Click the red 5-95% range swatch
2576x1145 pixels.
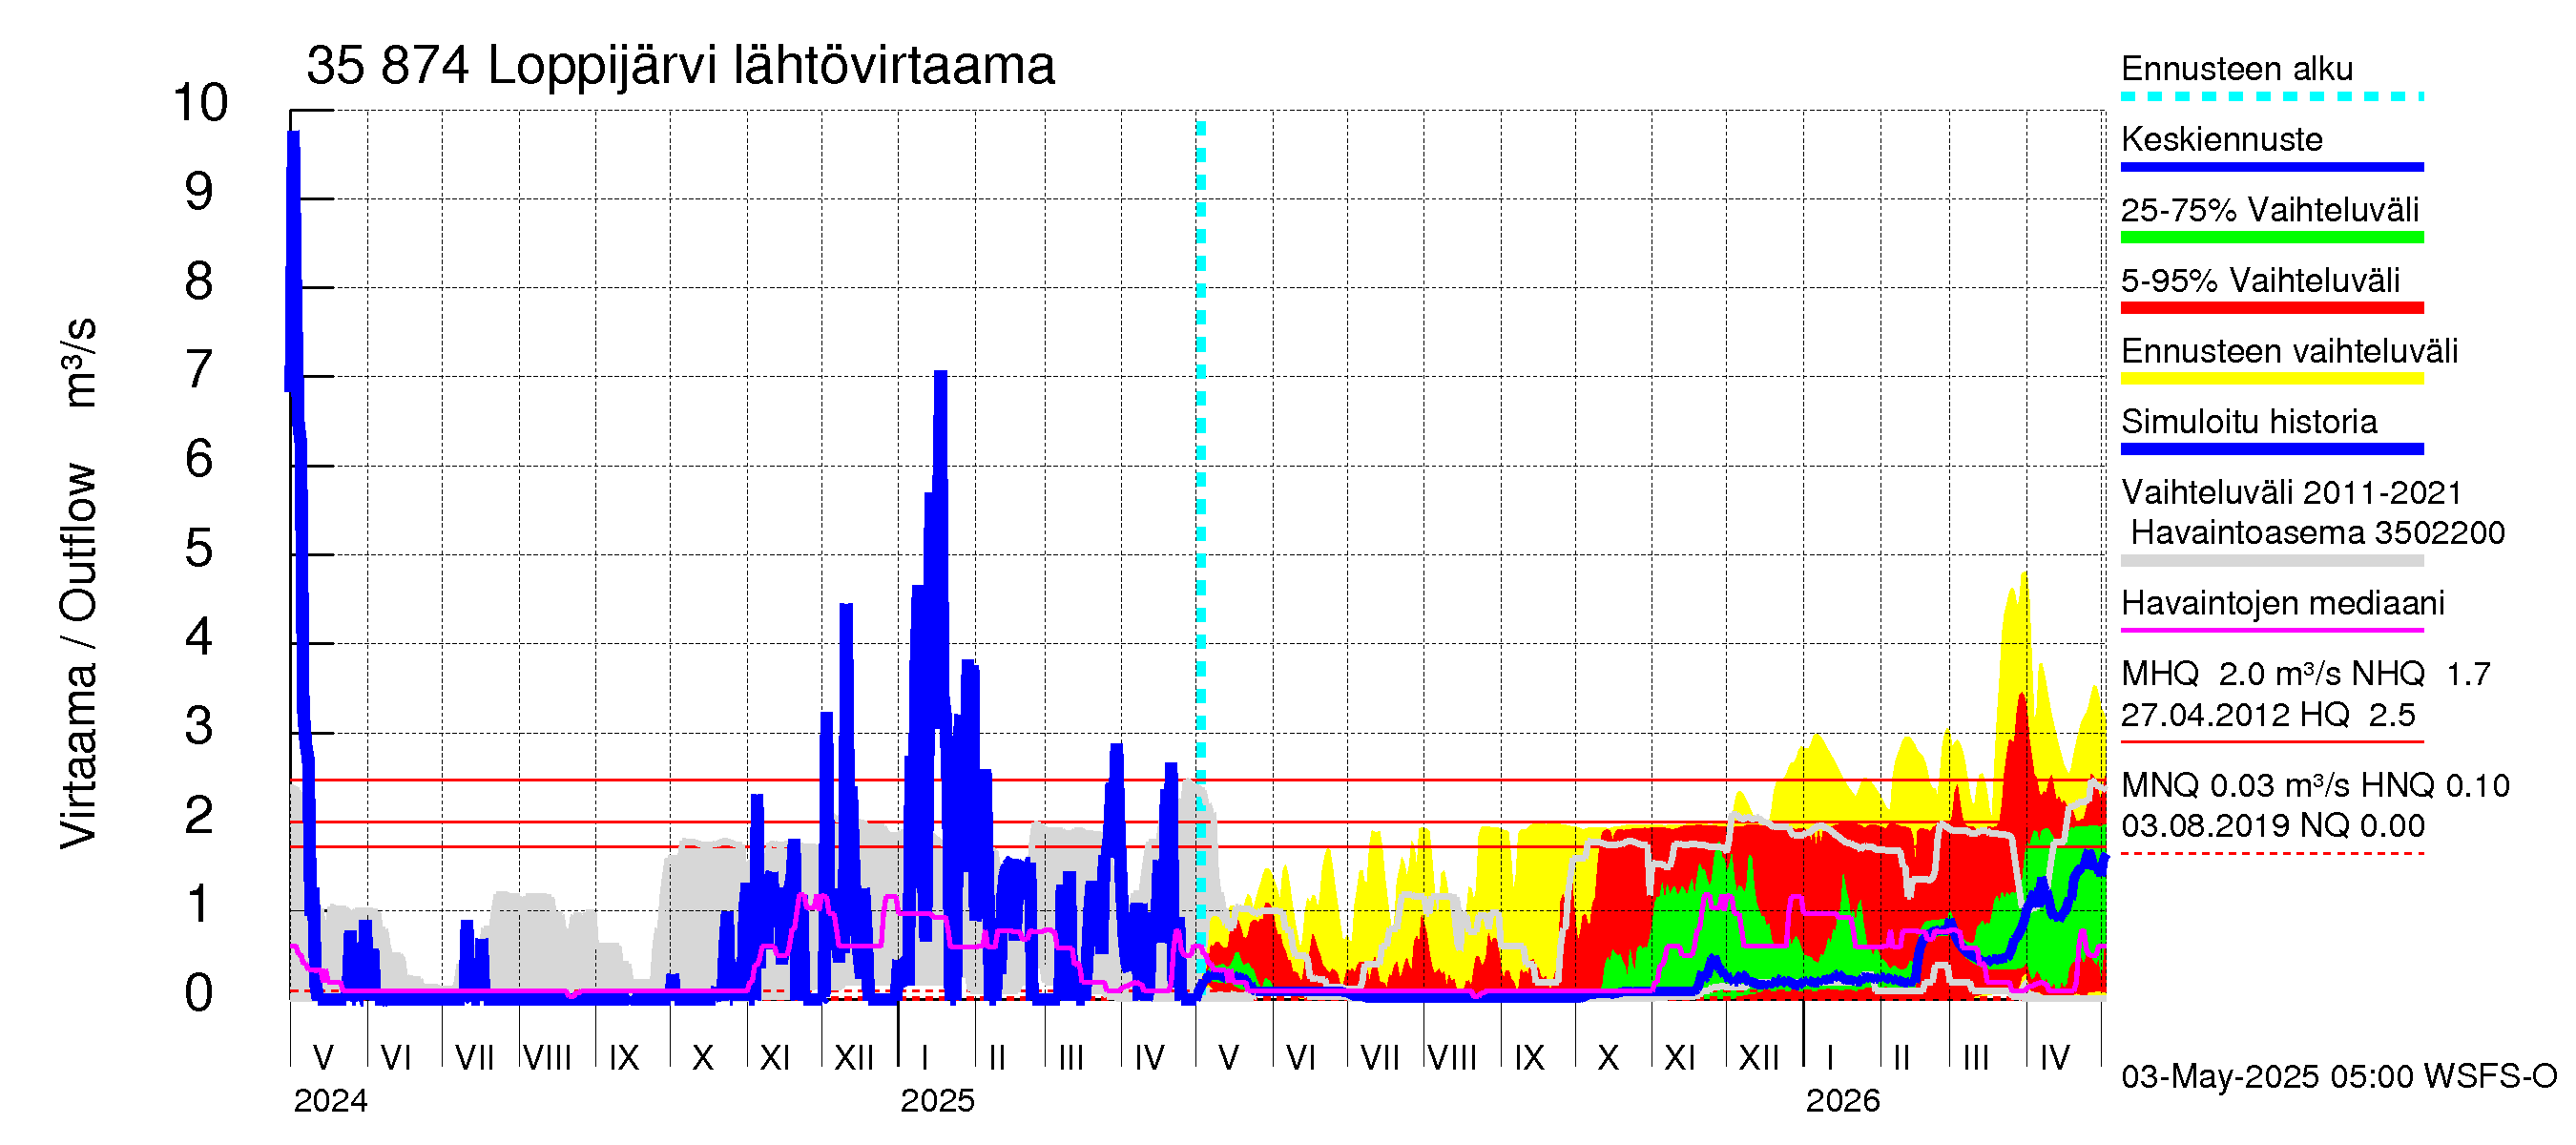click(x=2272, y=308)
